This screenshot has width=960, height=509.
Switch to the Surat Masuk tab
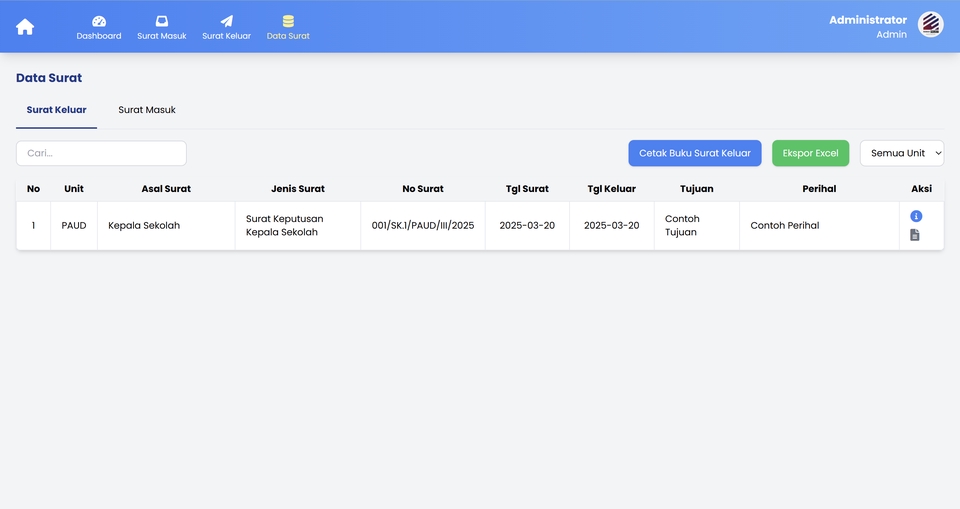(x=147, y=110)
